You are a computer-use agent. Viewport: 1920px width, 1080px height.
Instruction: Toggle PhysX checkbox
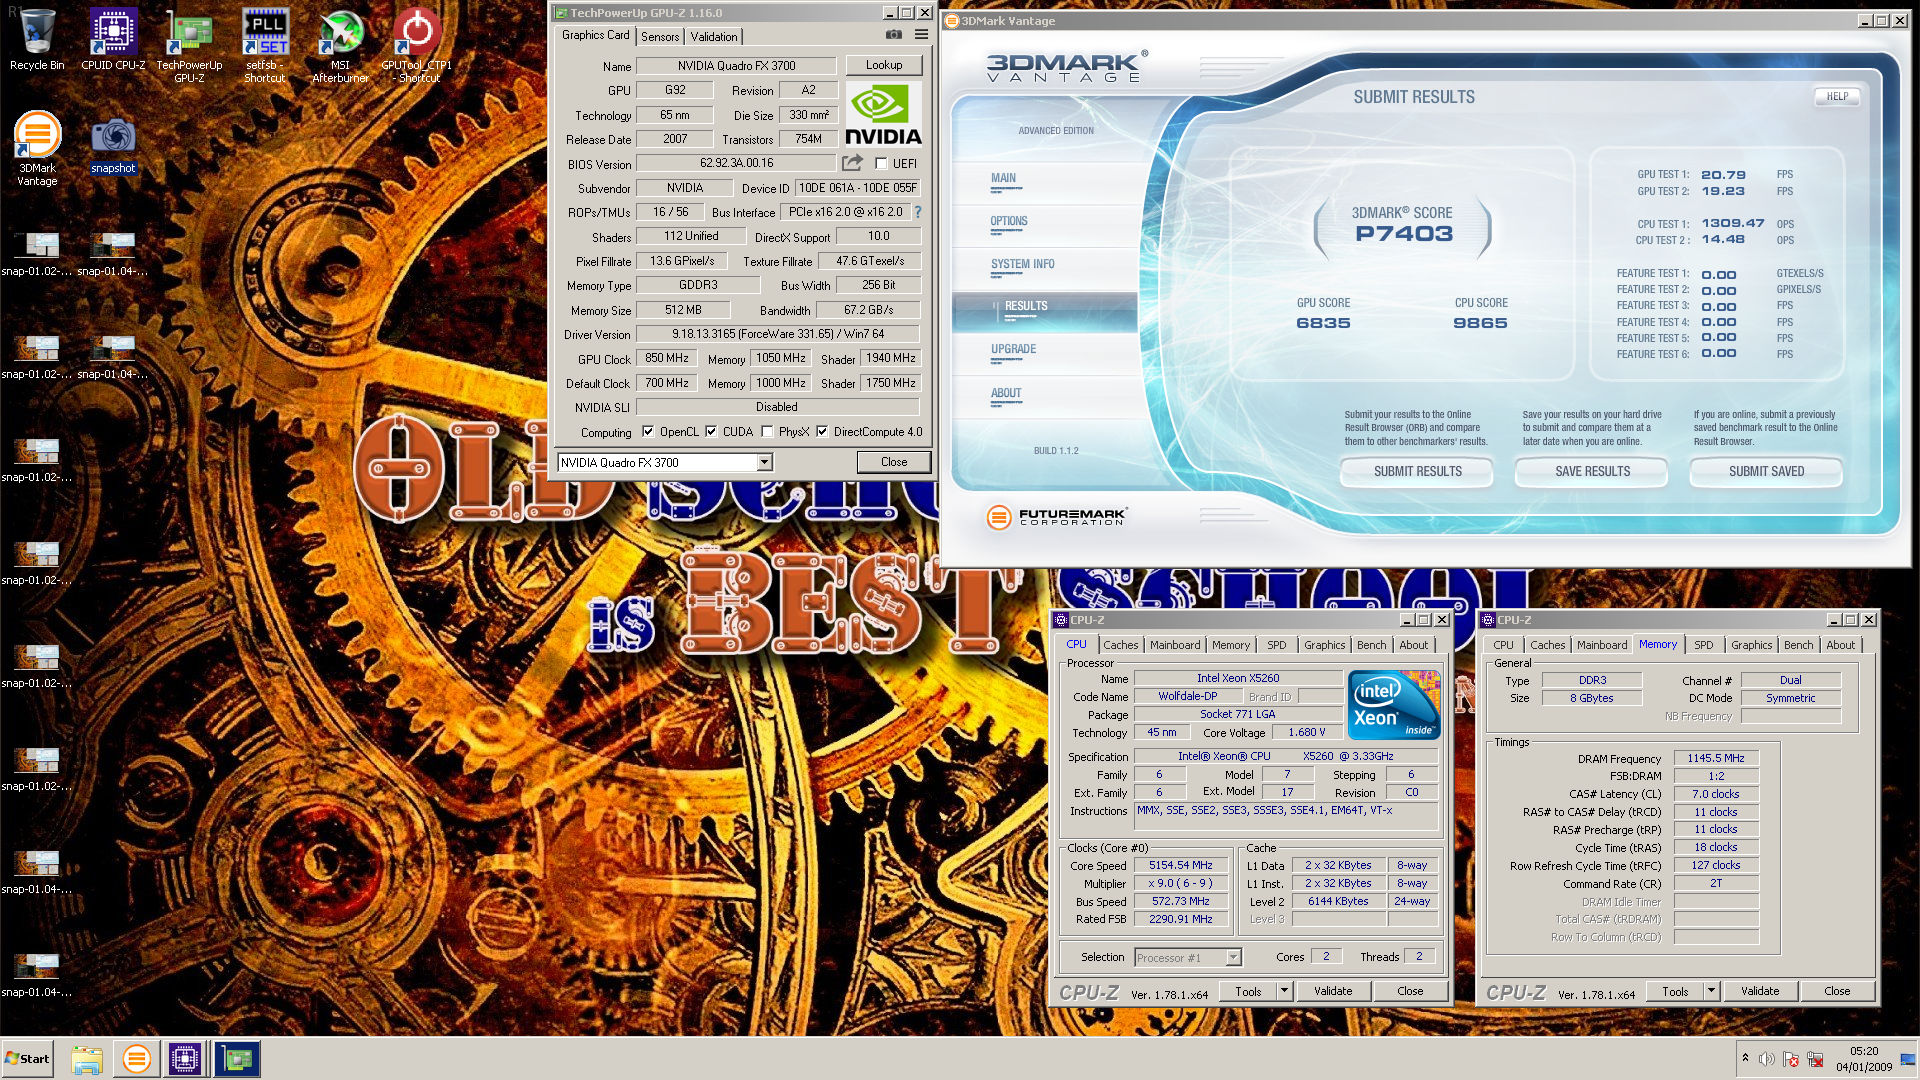pos(767,432)
